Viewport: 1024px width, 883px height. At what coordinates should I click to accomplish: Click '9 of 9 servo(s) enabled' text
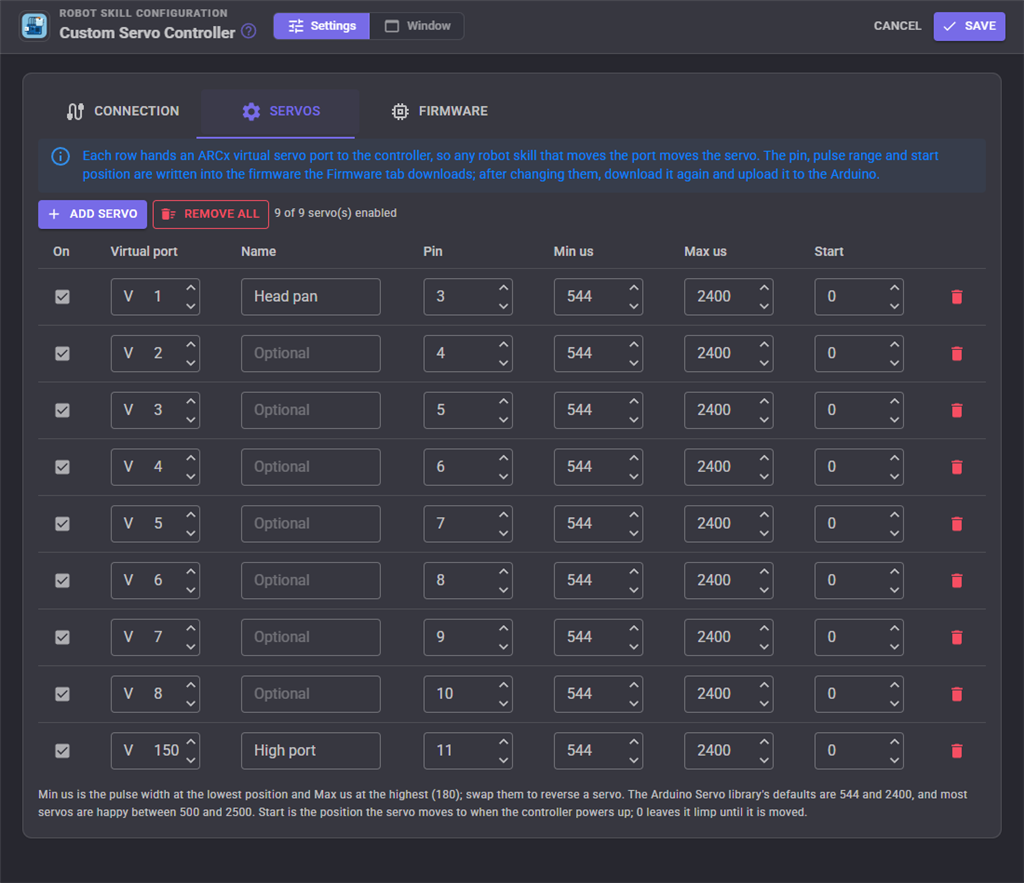pos(336,214)
